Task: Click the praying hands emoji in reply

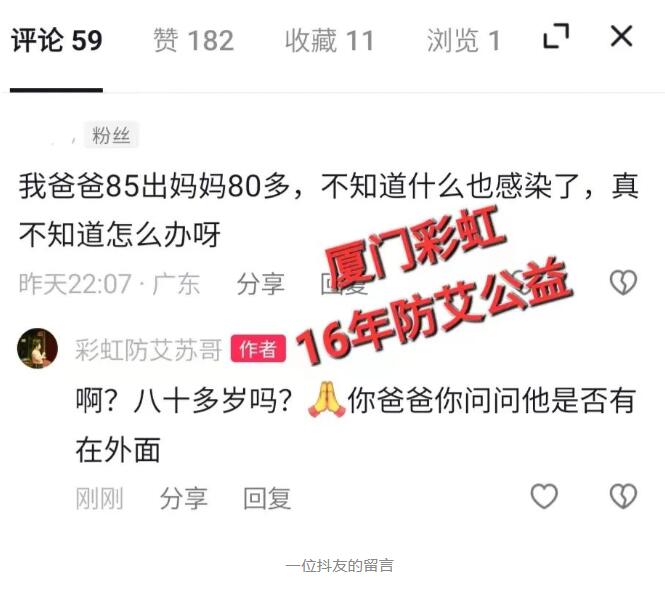Action: point(326,400)
